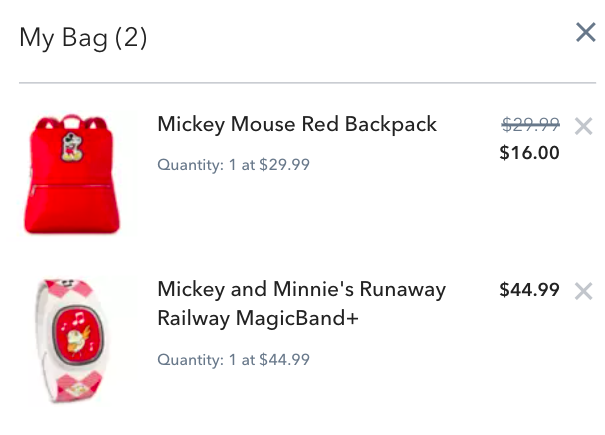Remove Mickey Mouse Red Backpack from bag
605x435 pixels.
(584, 126)
